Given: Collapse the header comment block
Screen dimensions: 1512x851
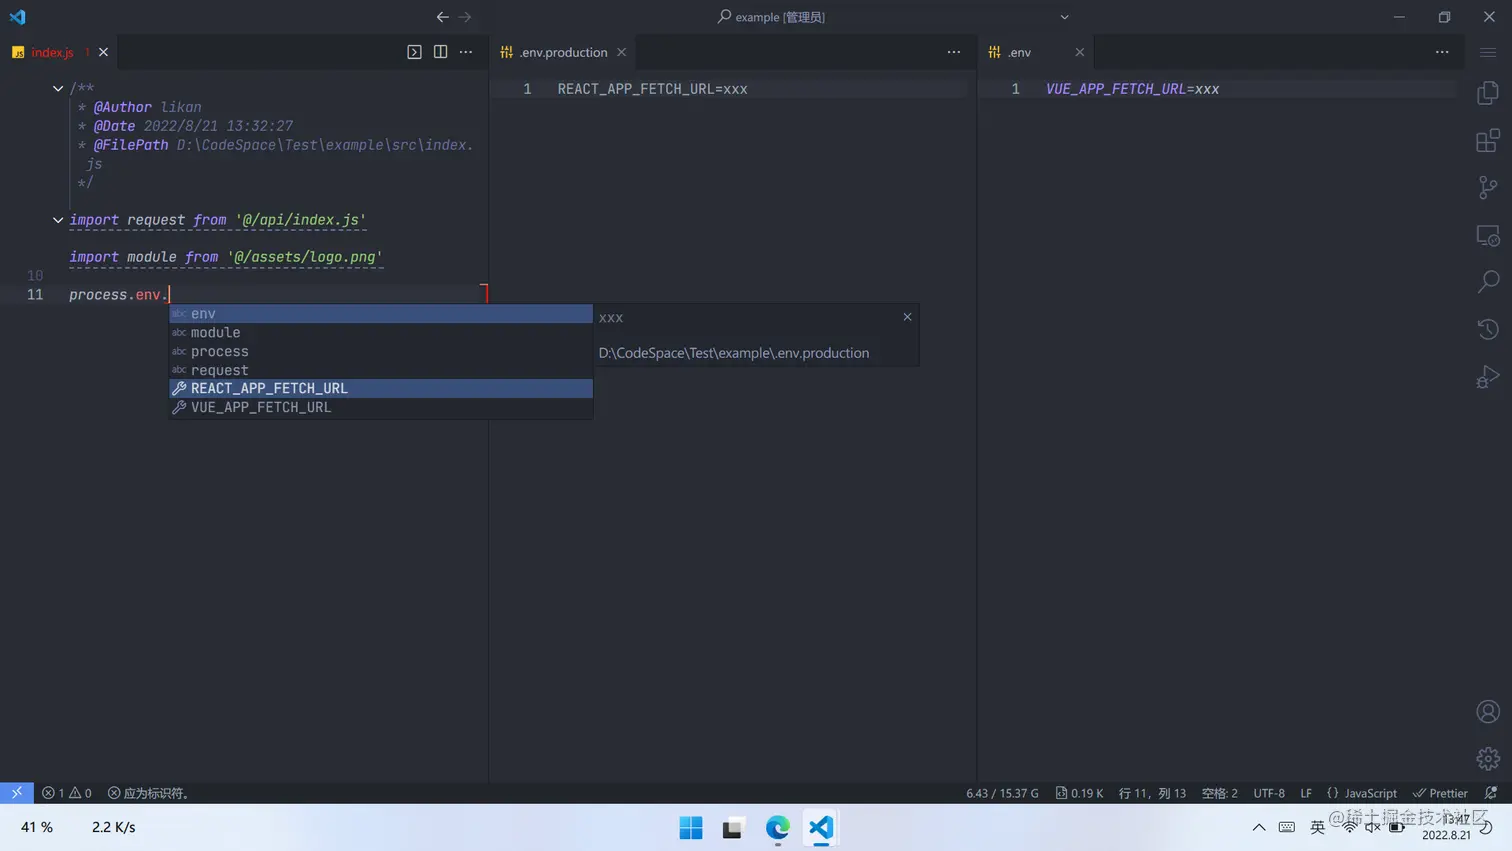Looking at the screenshot, I should (x=58, y=88).
